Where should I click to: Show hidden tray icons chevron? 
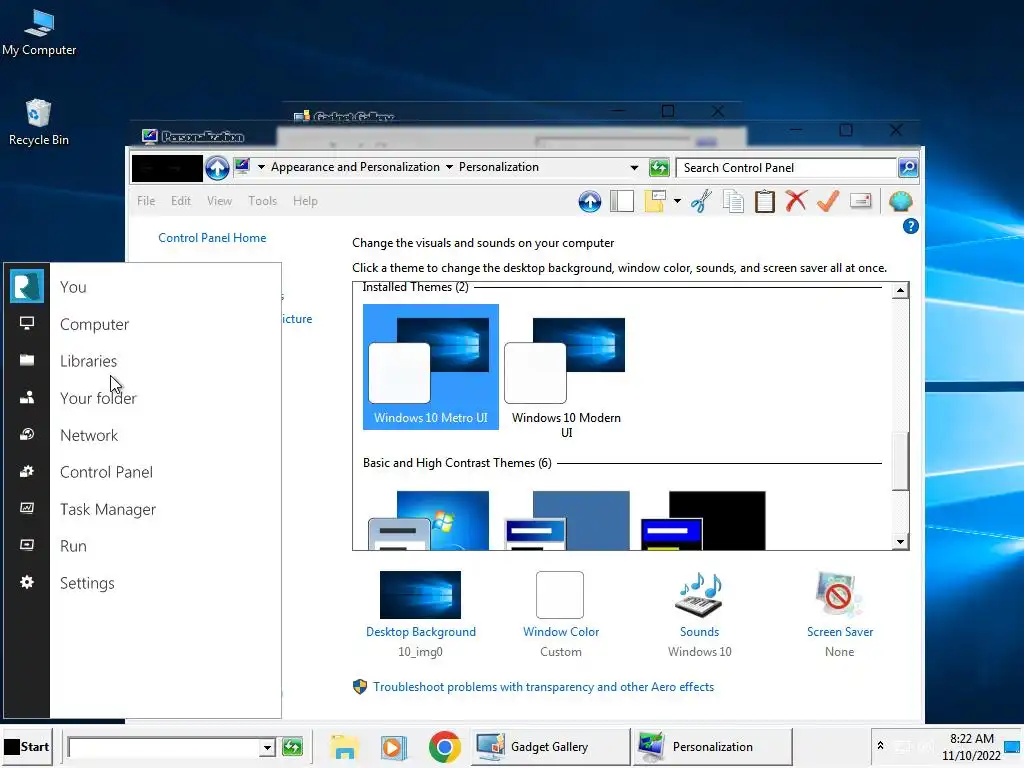pyautogui.click(x=880, y=746)
